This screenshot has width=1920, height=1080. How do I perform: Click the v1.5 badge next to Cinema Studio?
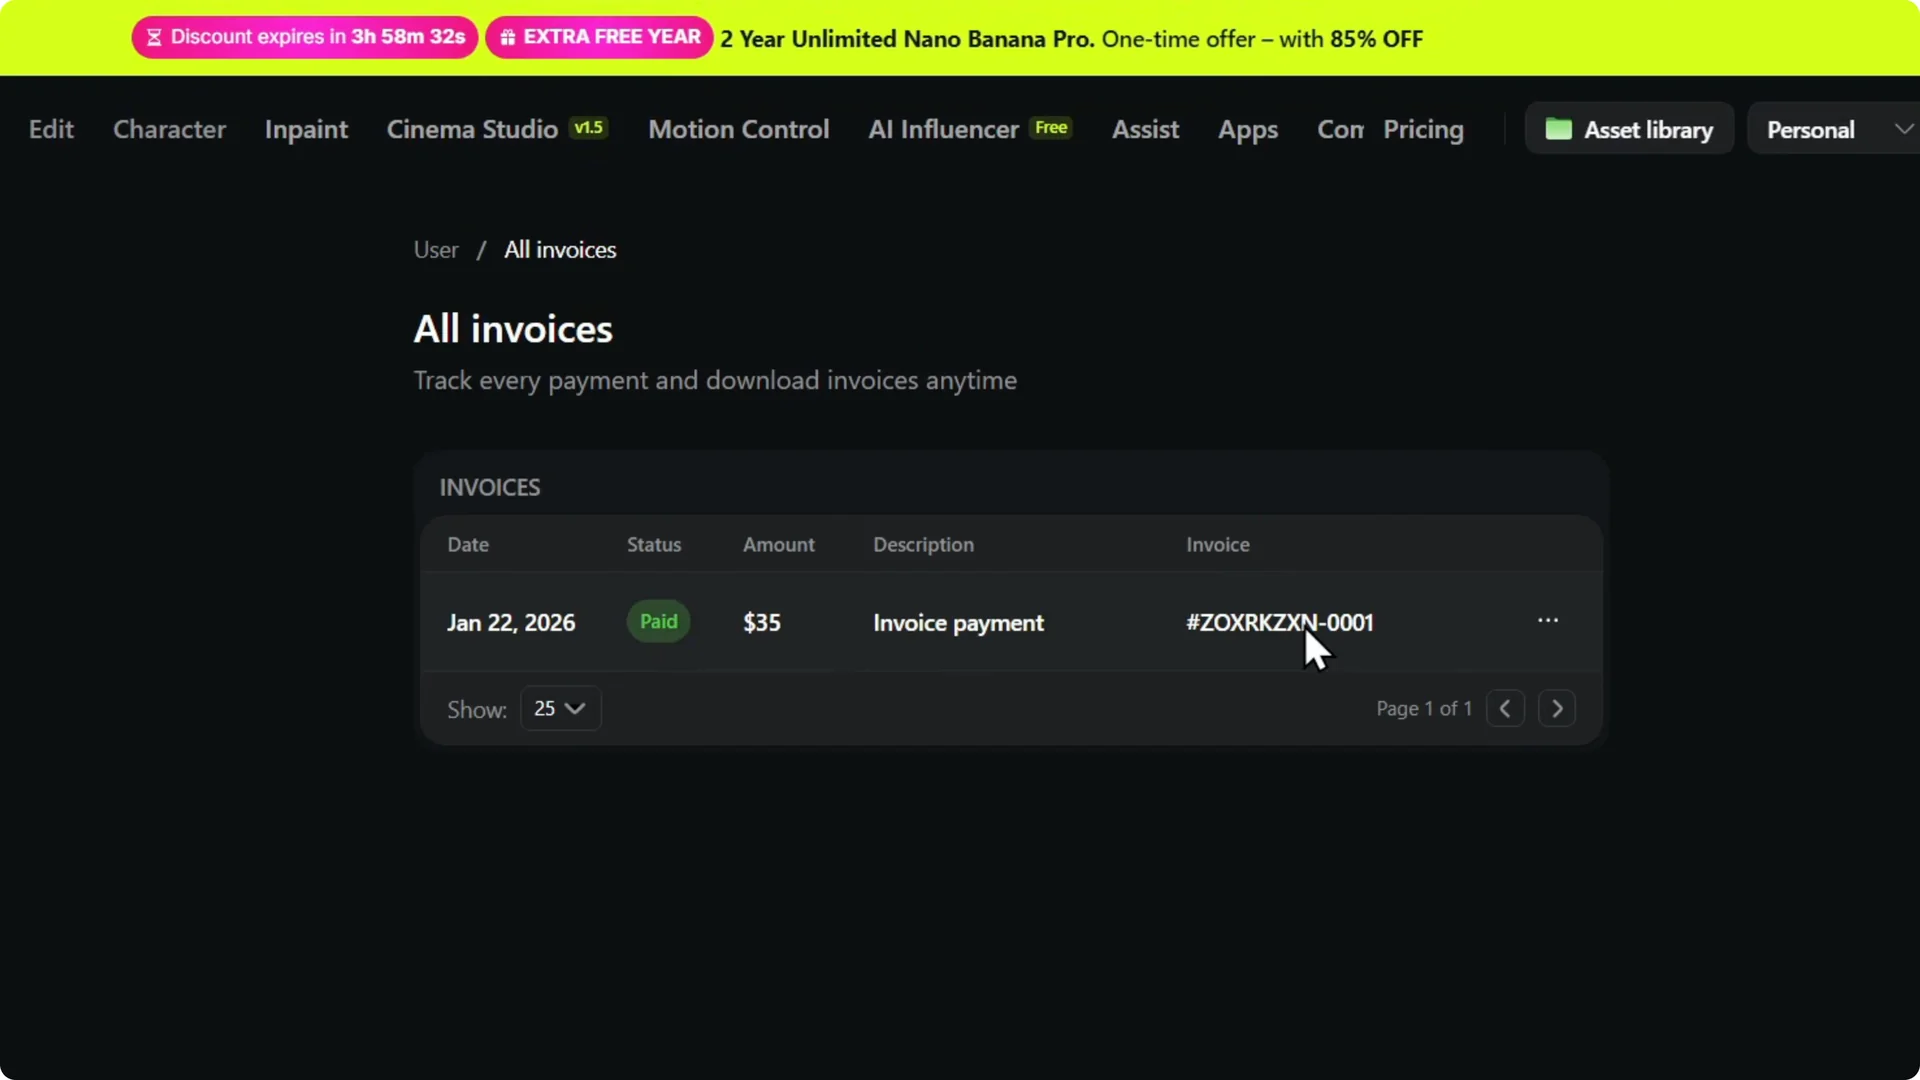(x=588, y=127)
